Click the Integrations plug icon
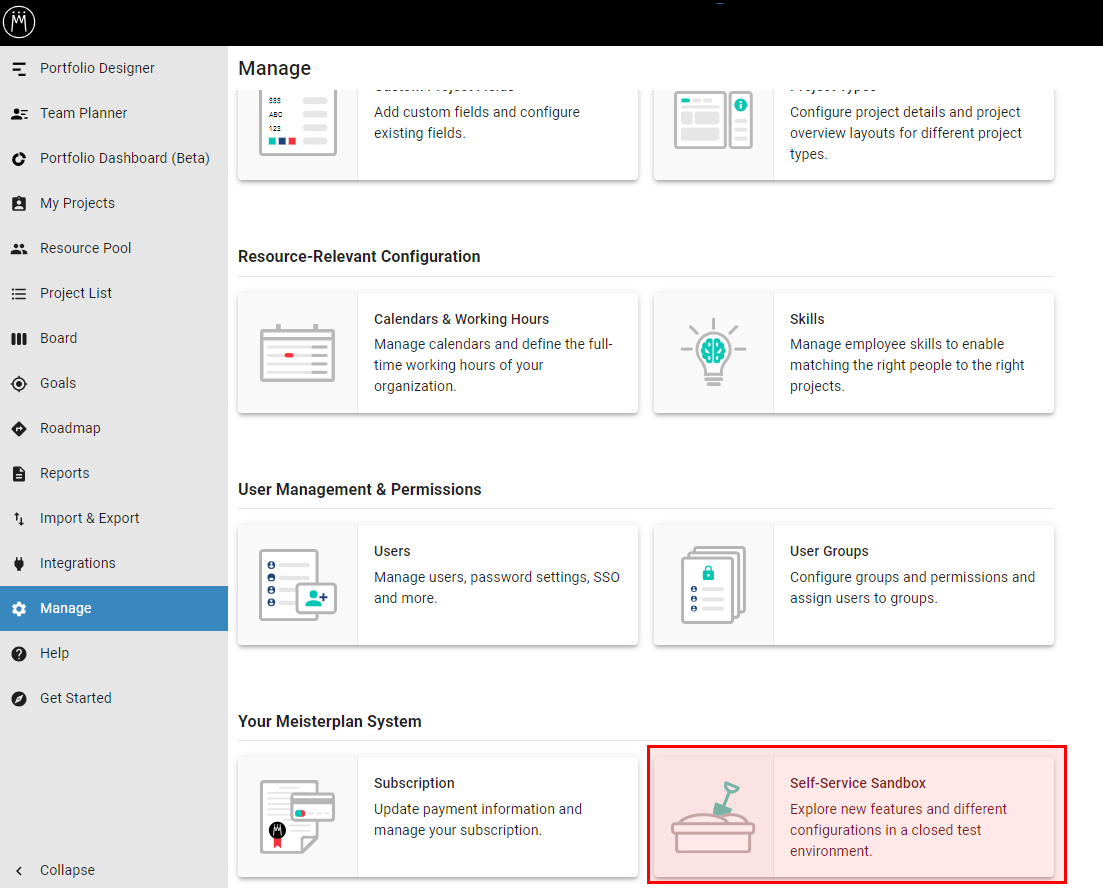The width and height of the screenshot is (1103, 888). 19,564
